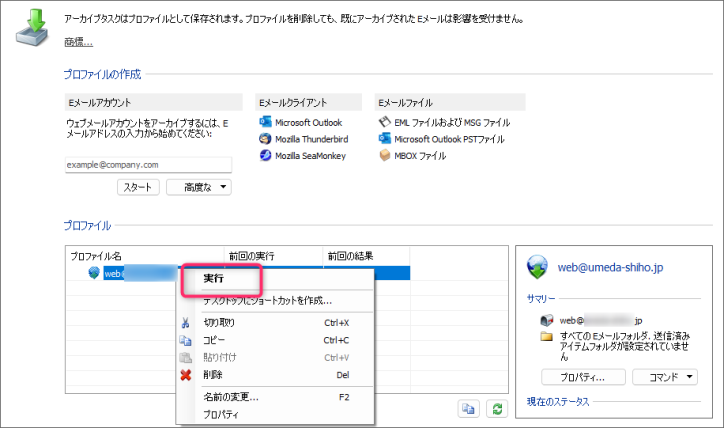Click the scissors cut icon
Viewport: 724px width, 428px height.
tap(186, 323)
